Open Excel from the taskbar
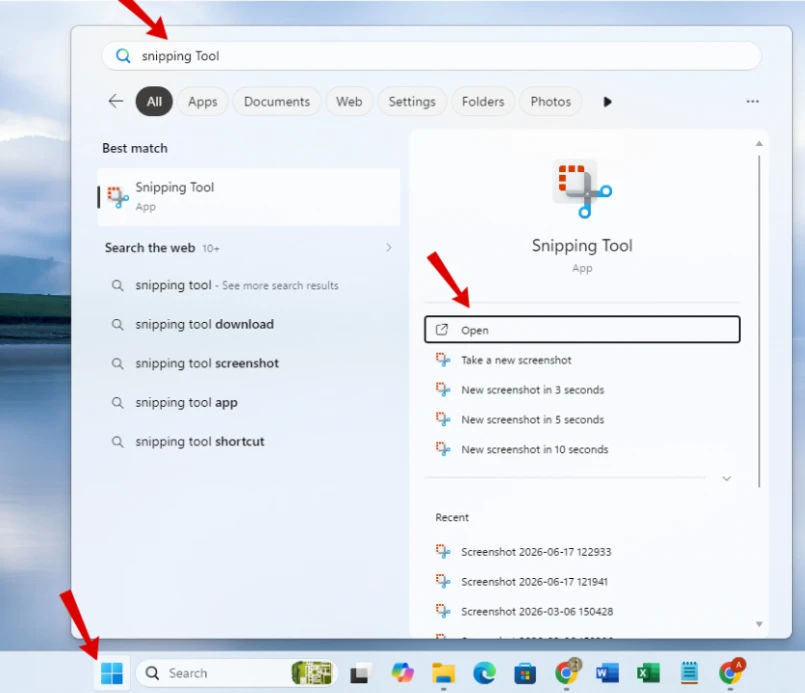The image size is (805, 693). click(648, 673)
